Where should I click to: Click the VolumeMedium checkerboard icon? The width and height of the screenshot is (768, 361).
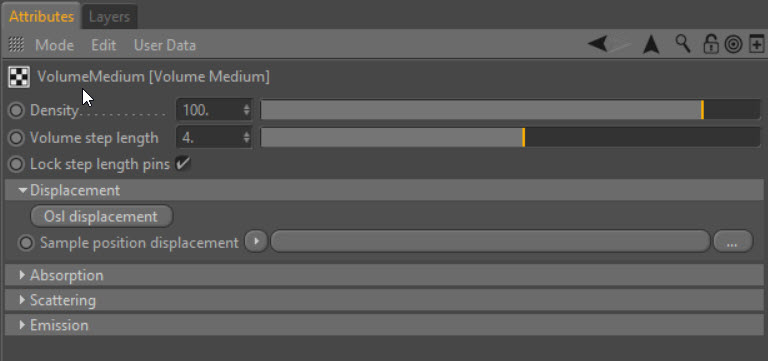(19, 77)
